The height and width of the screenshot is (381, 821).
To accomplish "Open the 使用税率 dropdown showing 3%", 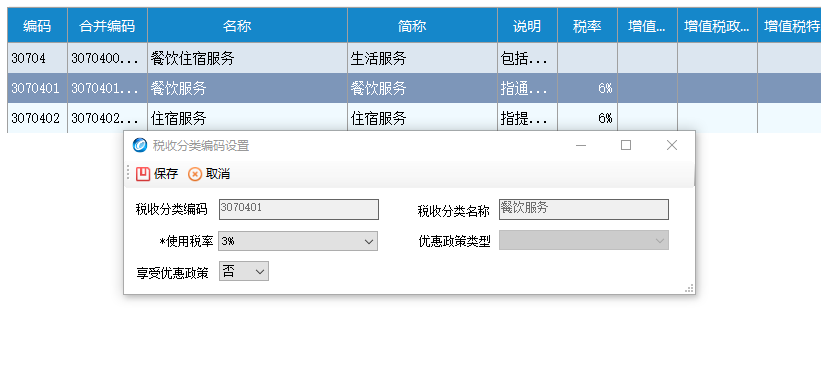I will click(x=298, y=241).
